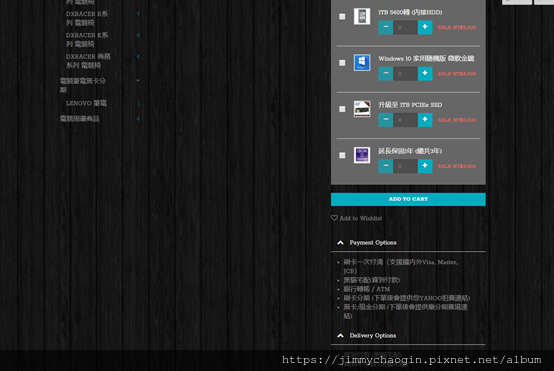Image resolution: width=554 pixels, height=371 pixels.
Task: Click the quantity field for 延長保固 warranty
Action: (x=405, y=166)
